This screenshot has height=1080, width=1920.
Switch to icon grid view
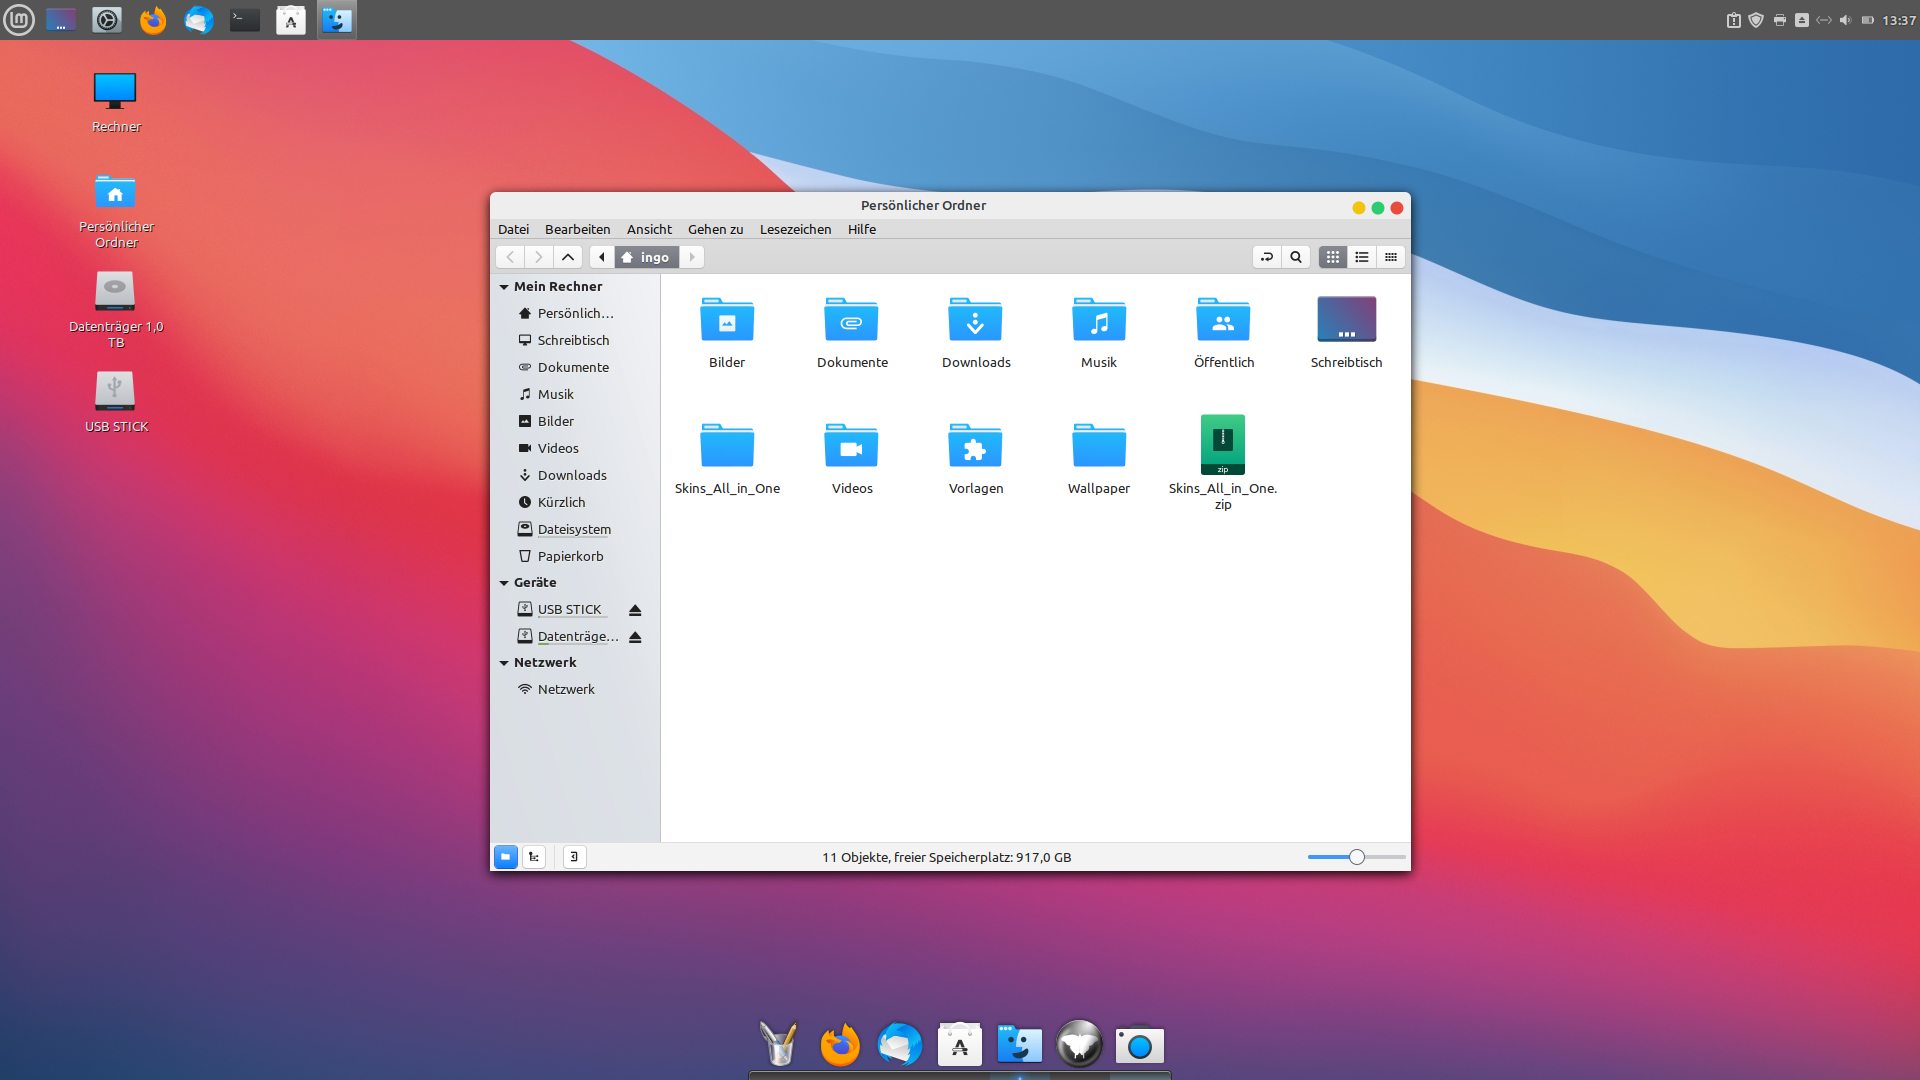[1333, 257]
